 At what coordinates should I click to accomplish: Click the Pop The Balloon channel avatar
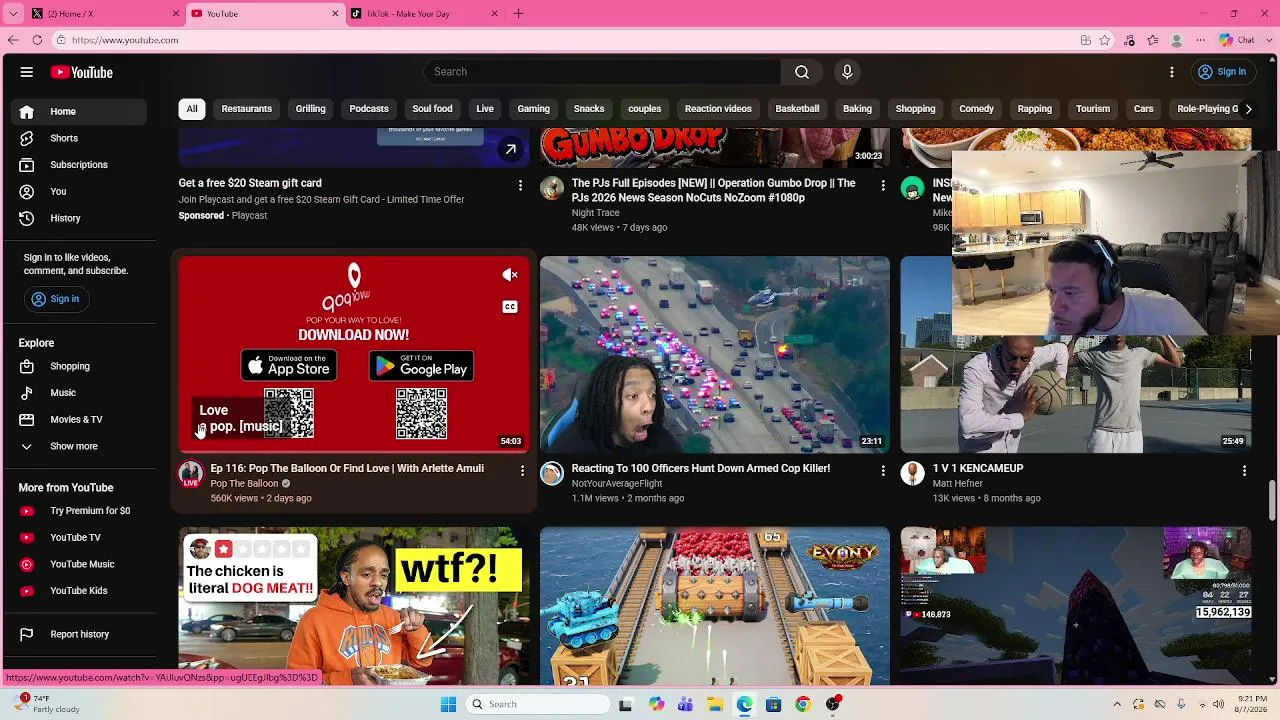click(x=190, y=474)
